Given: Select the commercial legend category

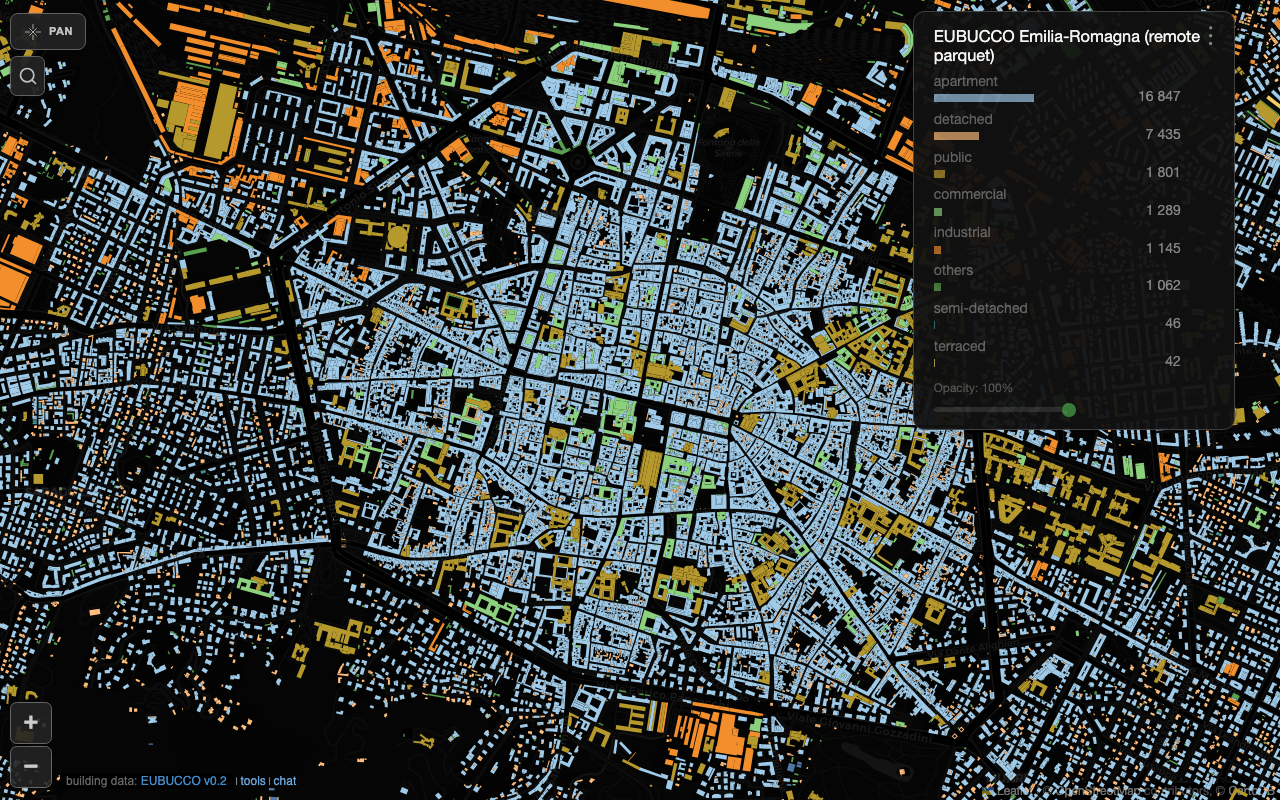Looking at the screenshot, I should click(970, 194).
